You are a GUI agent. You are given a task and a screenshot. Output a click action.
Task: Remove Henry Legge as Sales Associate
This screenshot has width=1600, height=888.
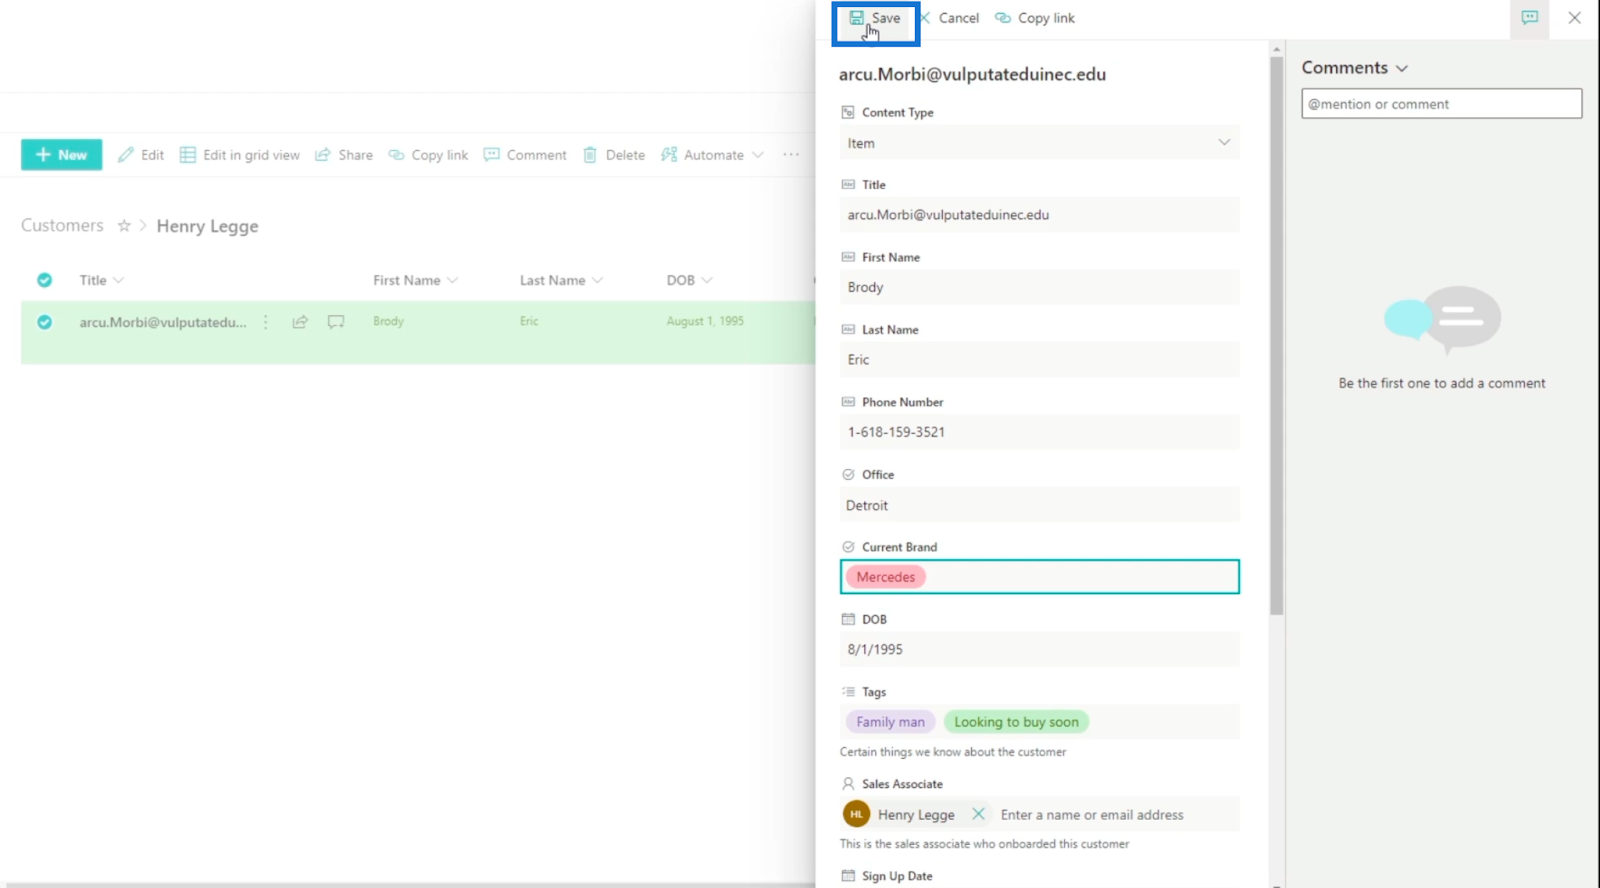(x=978, y=814)
